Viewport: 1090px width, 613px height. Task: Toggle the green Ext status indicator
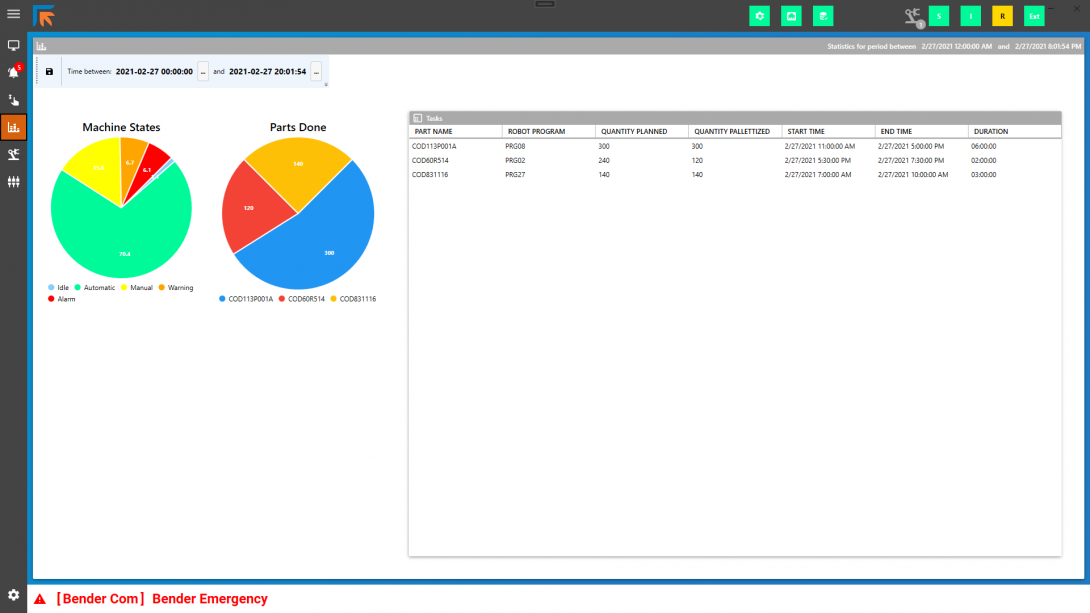(1034, 16)
